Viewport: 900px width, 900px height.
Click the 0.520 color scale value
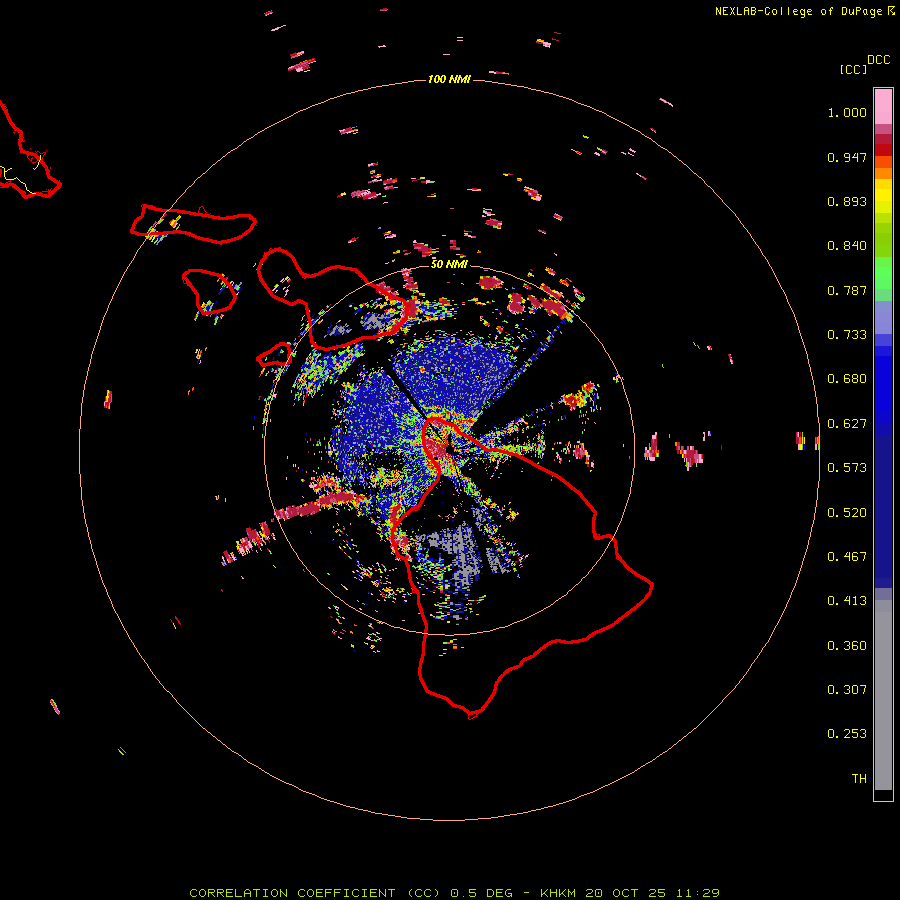847,513
